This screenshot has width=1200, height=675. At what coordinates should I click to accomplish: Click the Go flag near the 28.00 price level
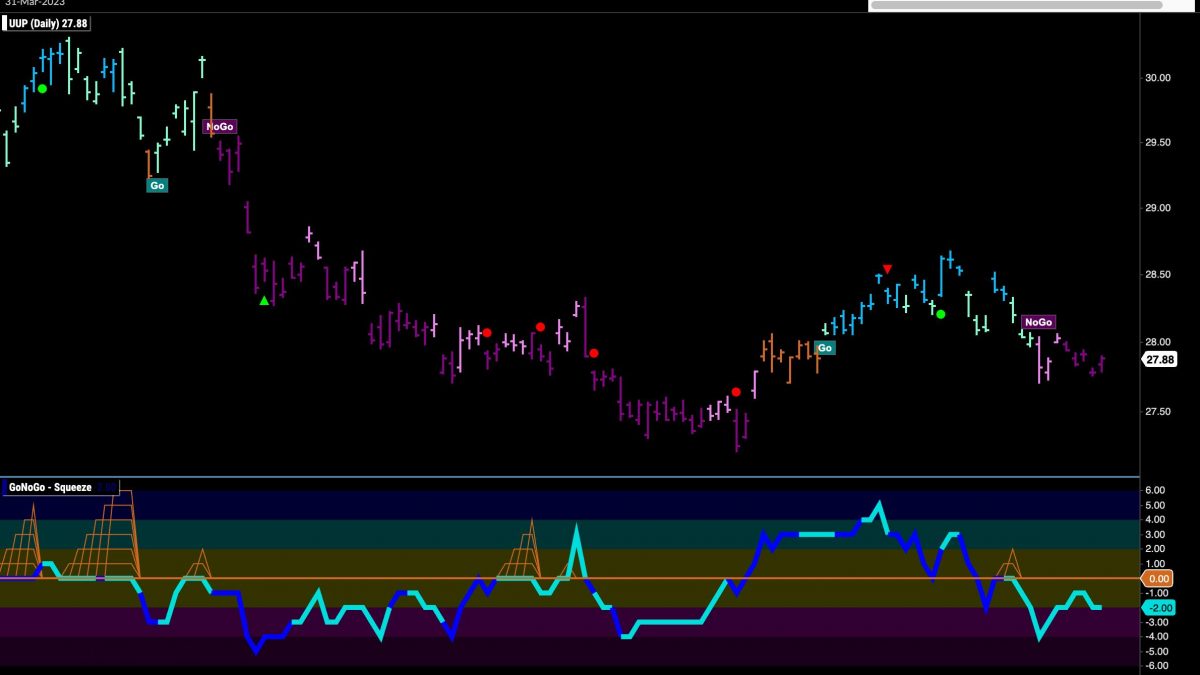pyautogui.click(x=825, y=348)
